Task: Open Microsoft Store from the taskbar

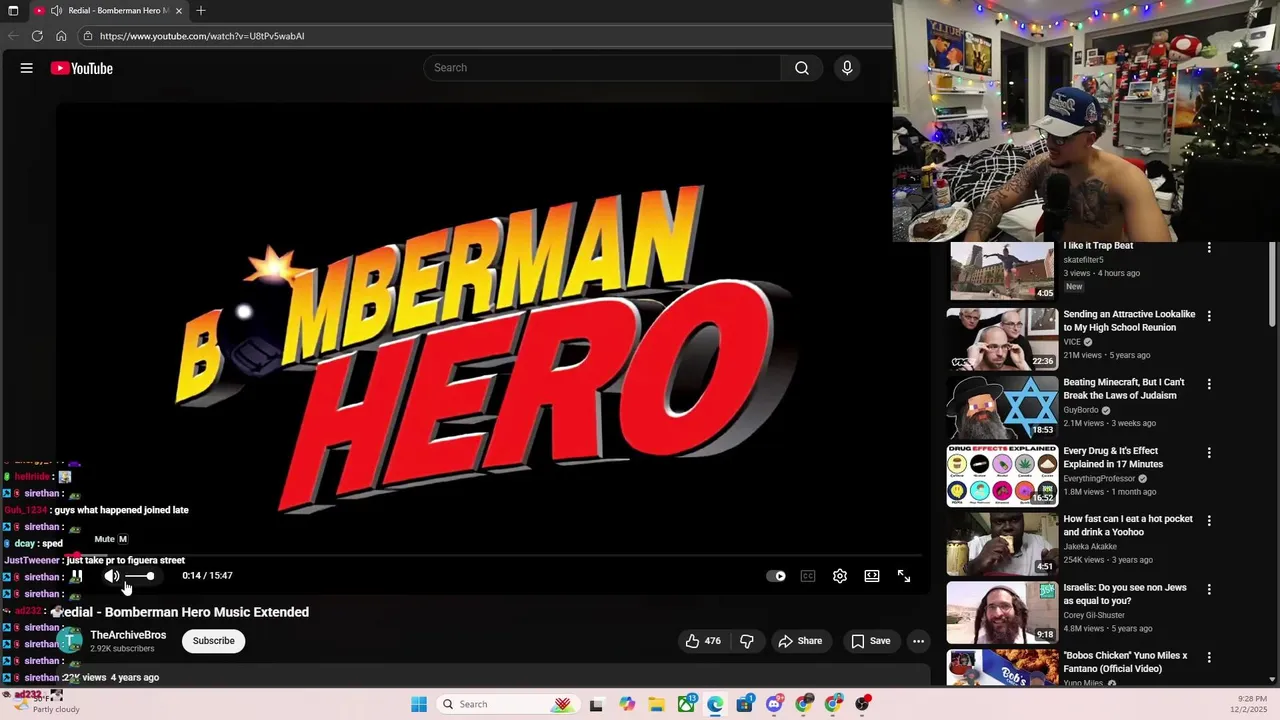Action: [745, 704]
